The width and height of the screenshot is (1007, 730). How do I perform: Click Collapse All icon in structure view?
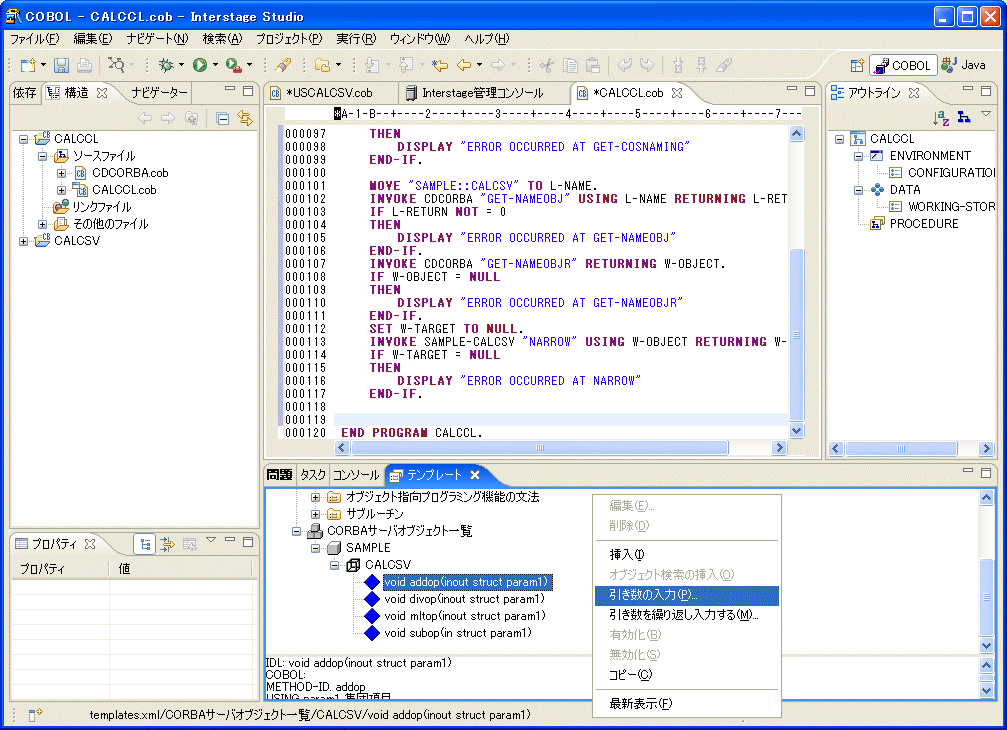tap(223, 118)
